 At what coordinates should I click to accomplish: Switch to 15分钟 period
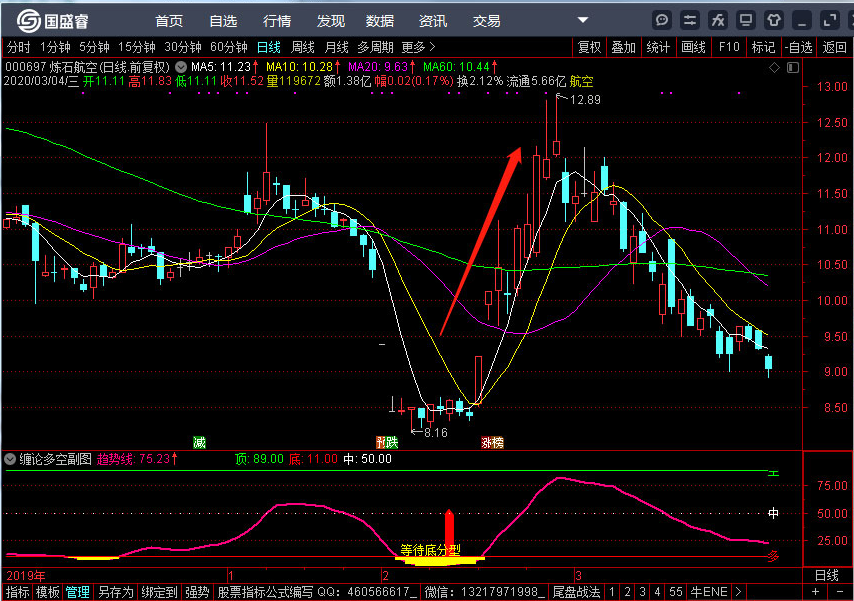137,47
